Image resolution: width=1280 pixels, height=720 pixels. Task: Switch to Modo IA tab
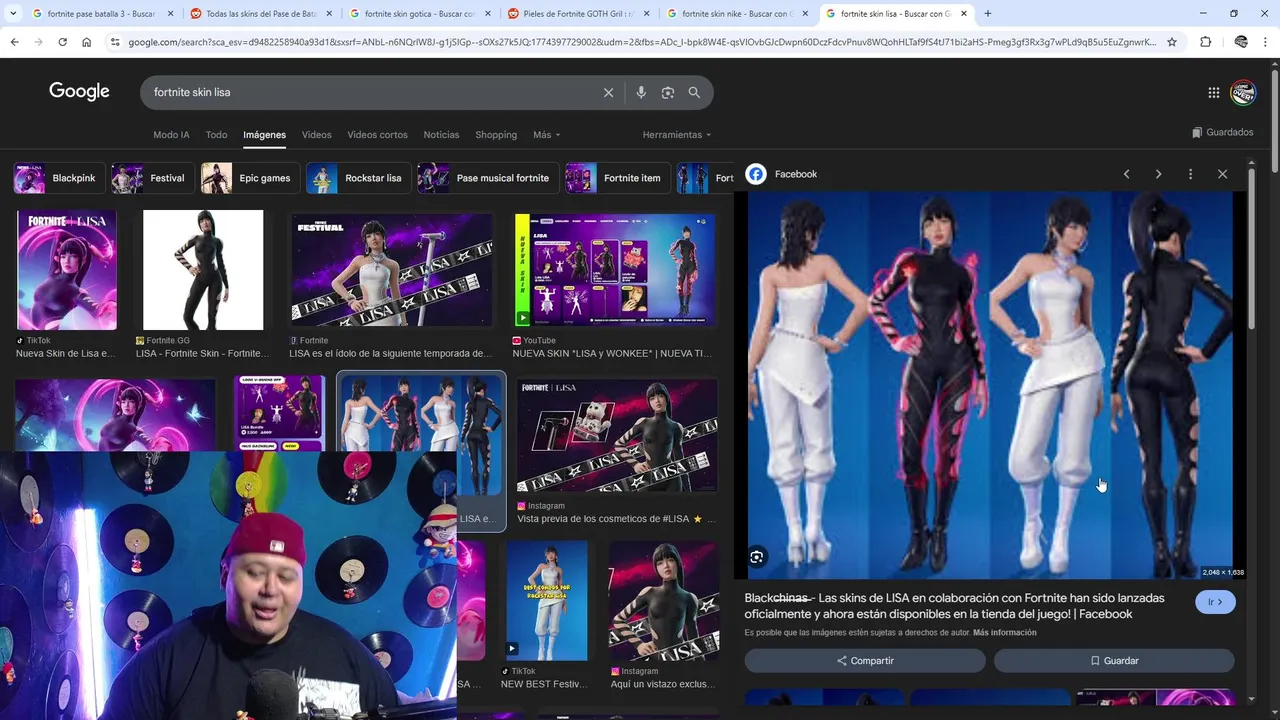point(171,135)
